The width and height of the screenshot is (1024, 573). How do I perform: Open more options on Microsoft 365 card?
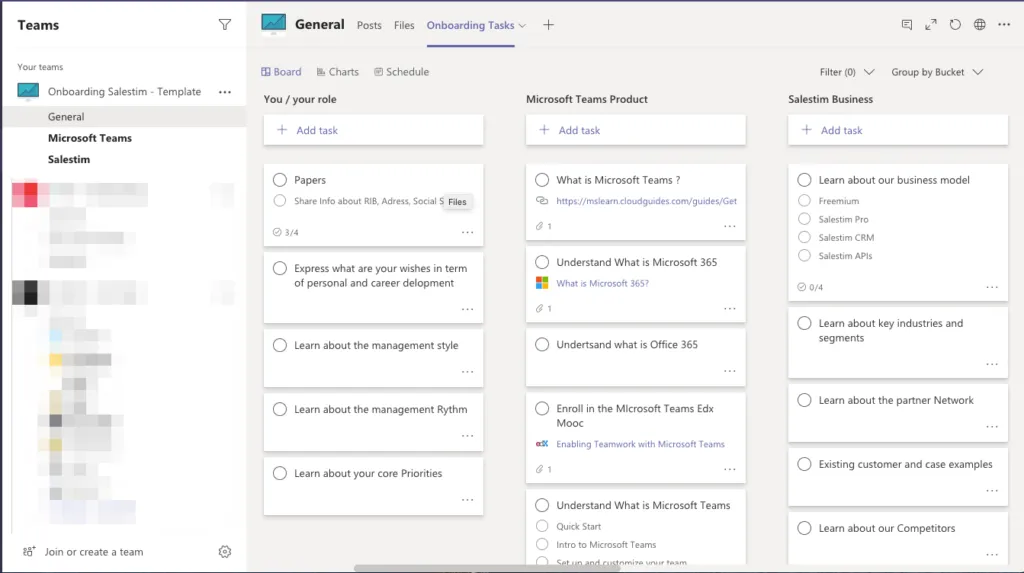tap(729, 308)
